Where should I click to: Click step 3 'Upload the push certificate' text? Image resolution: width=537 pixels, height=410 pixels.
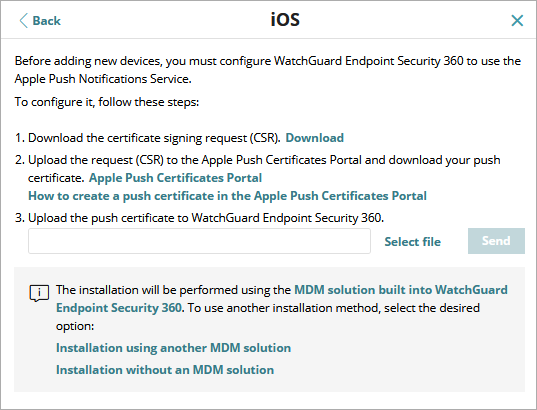(x=206, y=218)
